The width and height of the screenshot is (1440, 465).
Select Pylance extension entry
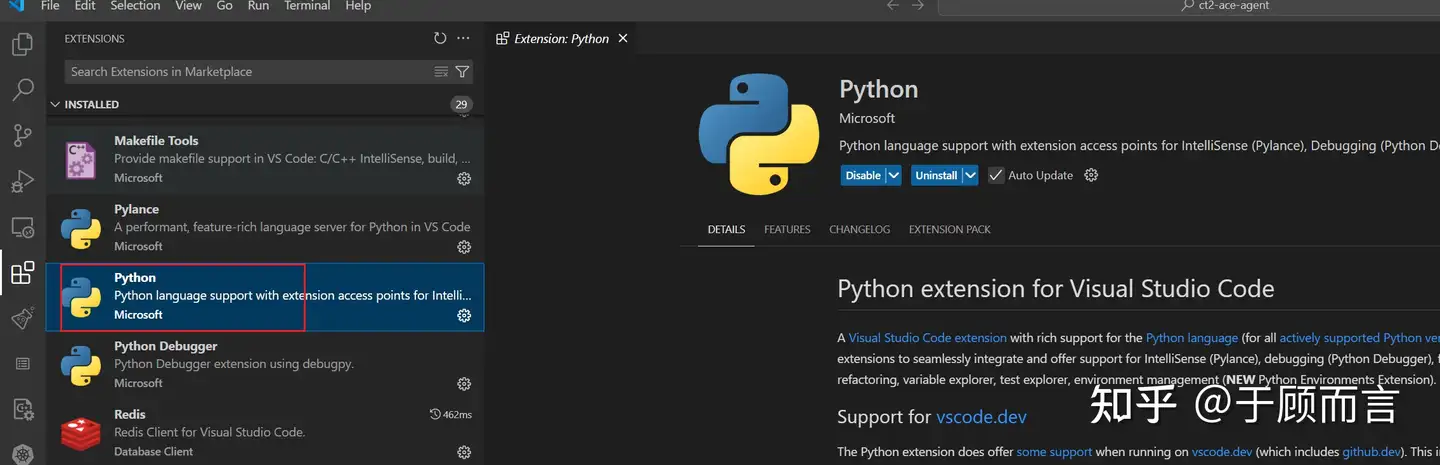point(265,228)
